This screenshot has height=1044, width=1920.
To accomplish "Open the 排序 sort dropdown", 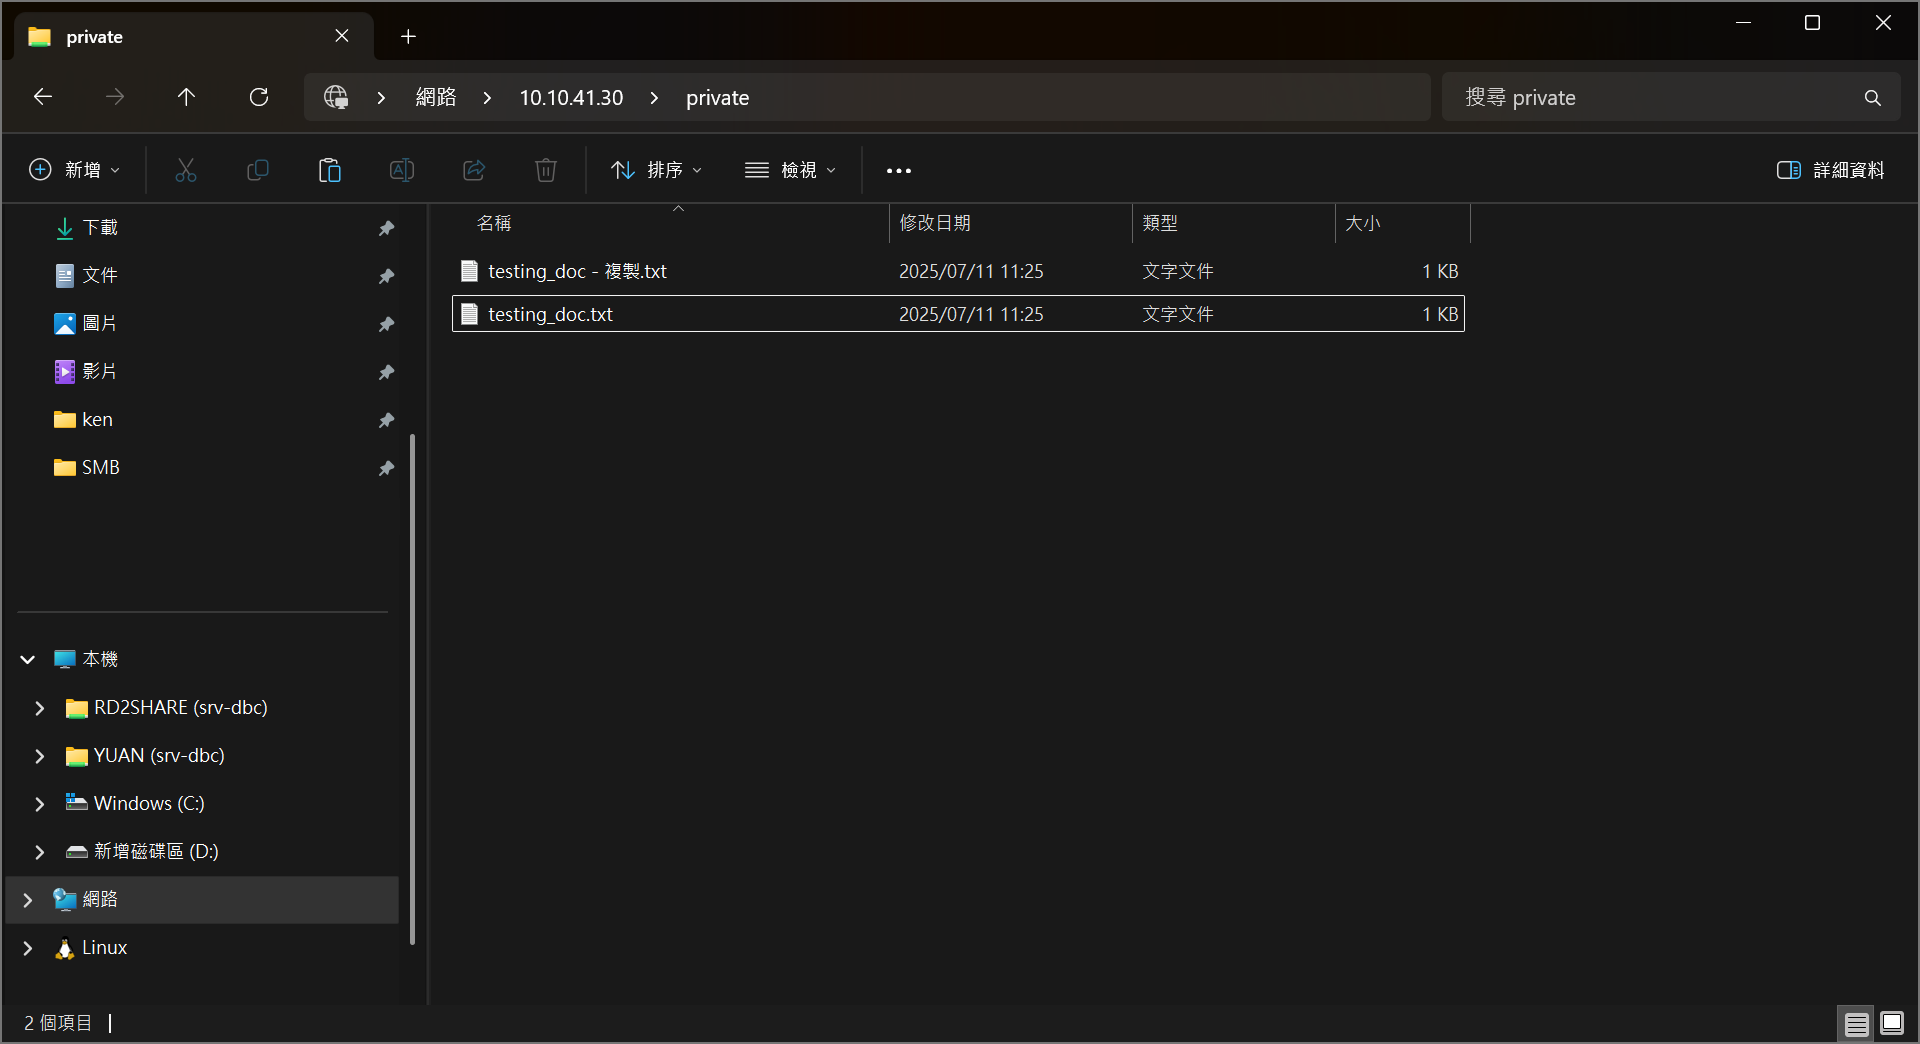I will [x=656, y=170].
